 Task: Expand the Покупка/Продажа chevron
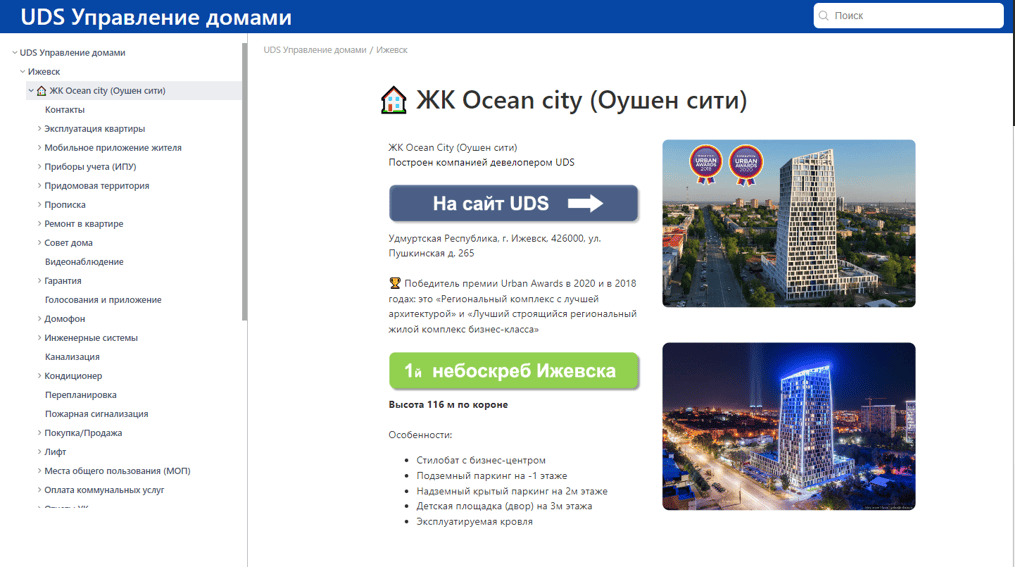(39, 433)
